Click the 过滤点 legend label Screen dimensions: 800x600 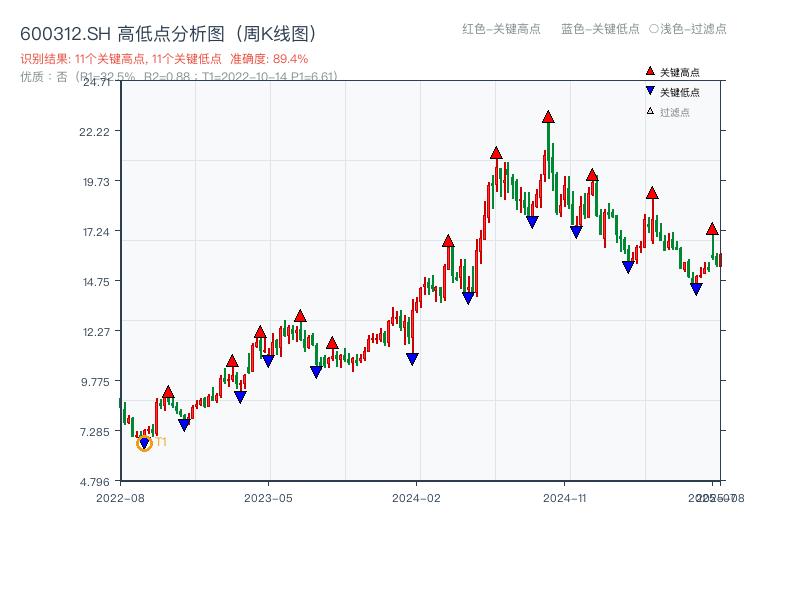pos(674,112)
